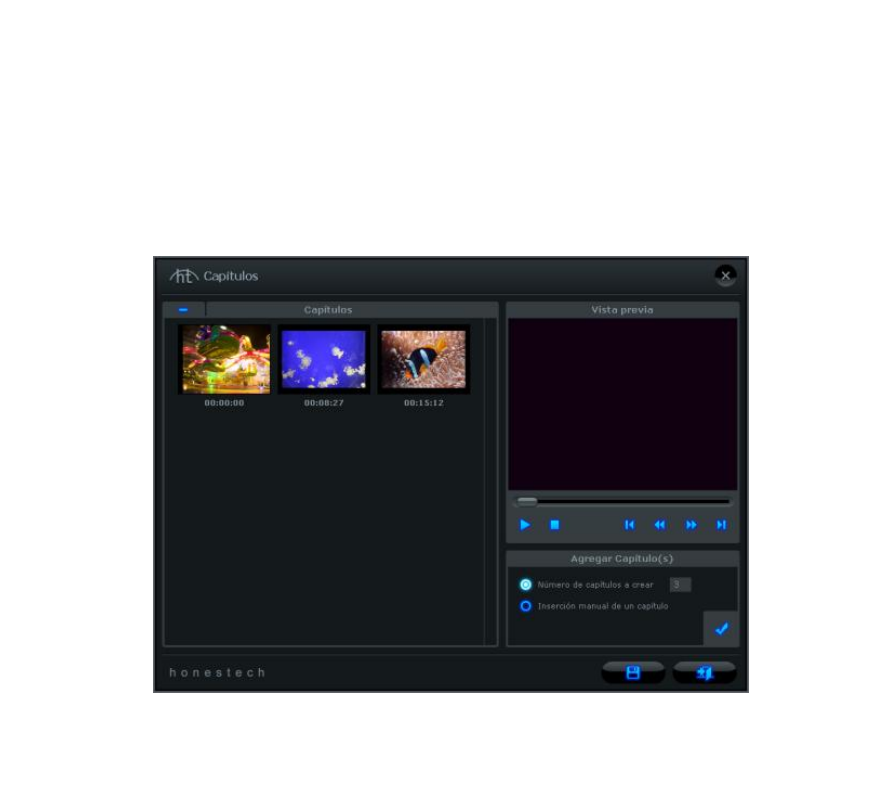Click the preview seek slider handle

coord(527,501)
